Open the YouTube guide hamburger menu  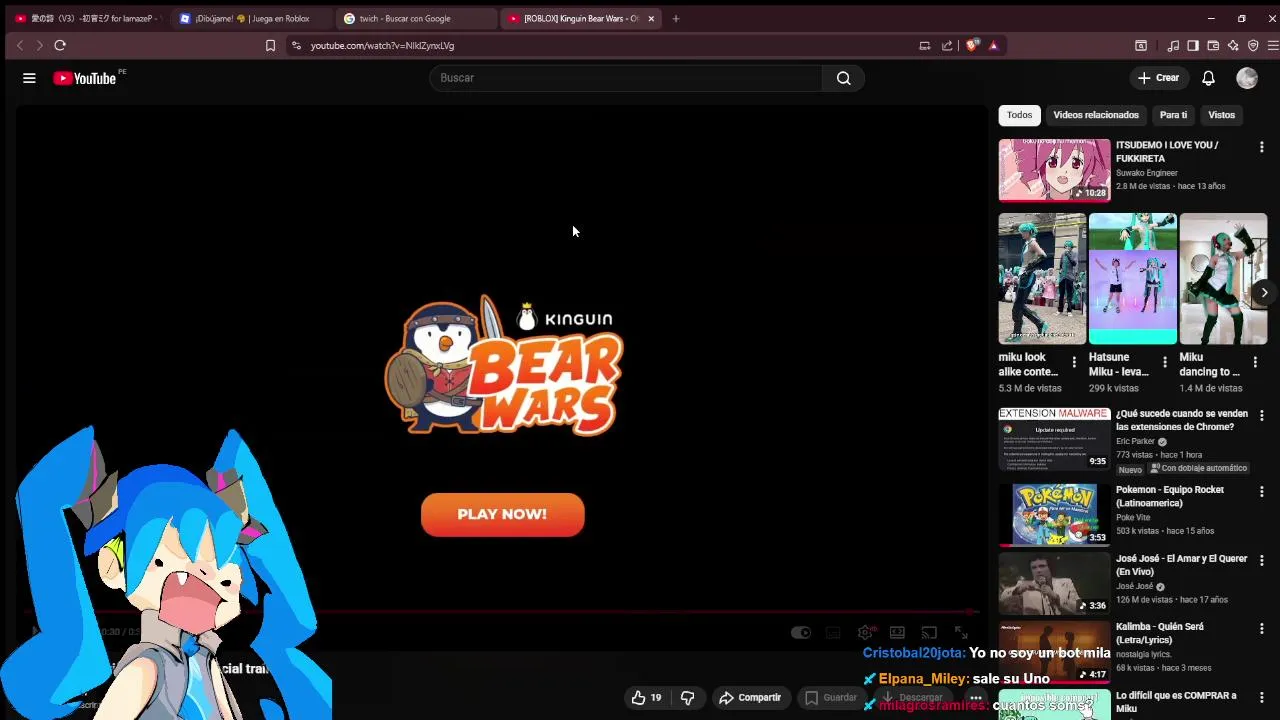click(x=29, y=78)
